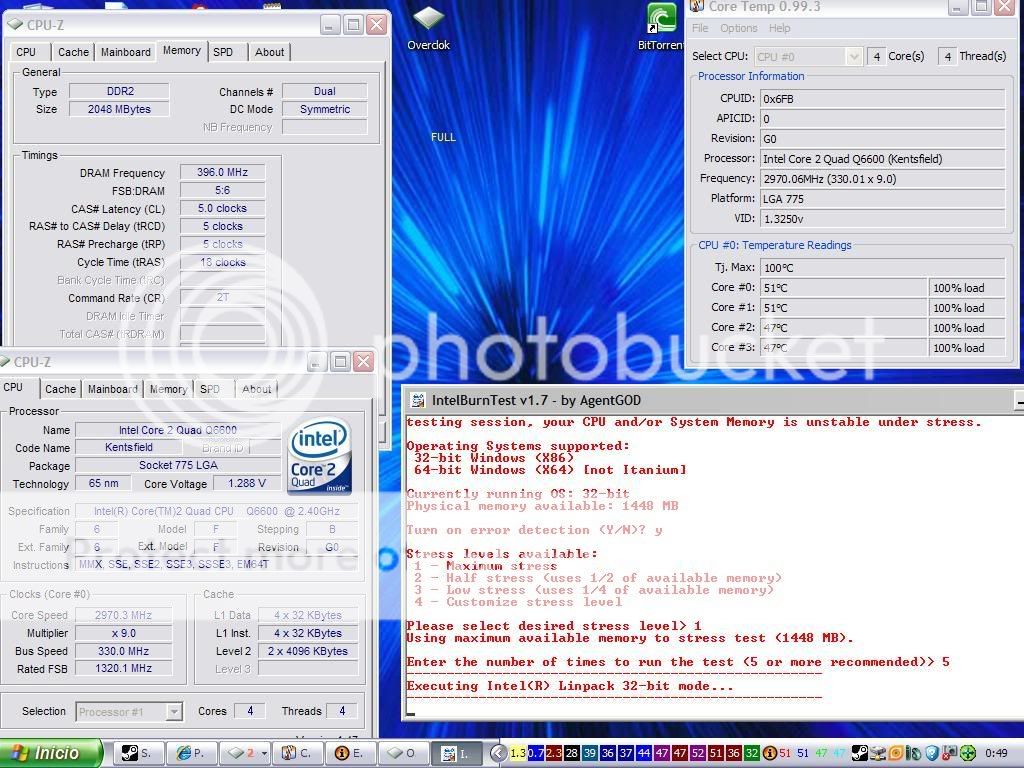Click the Intel Core 2 Quad logo
Screen dimensions: 1024x768
320,455
